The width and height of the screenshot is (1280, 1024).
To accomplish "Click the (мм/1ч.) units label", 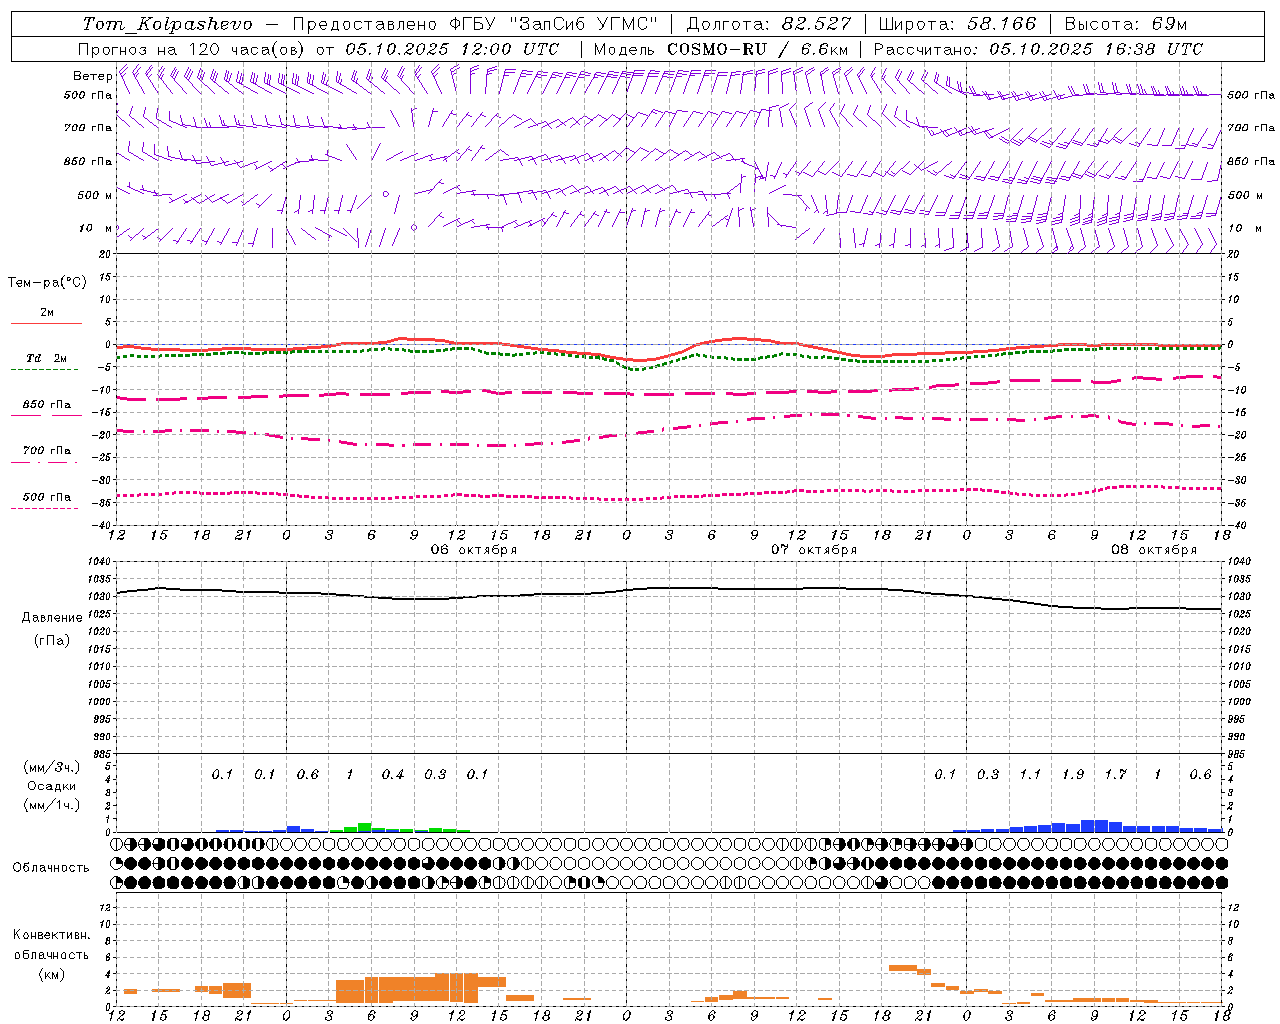I will pyautogui.click(x=51, y=805).
